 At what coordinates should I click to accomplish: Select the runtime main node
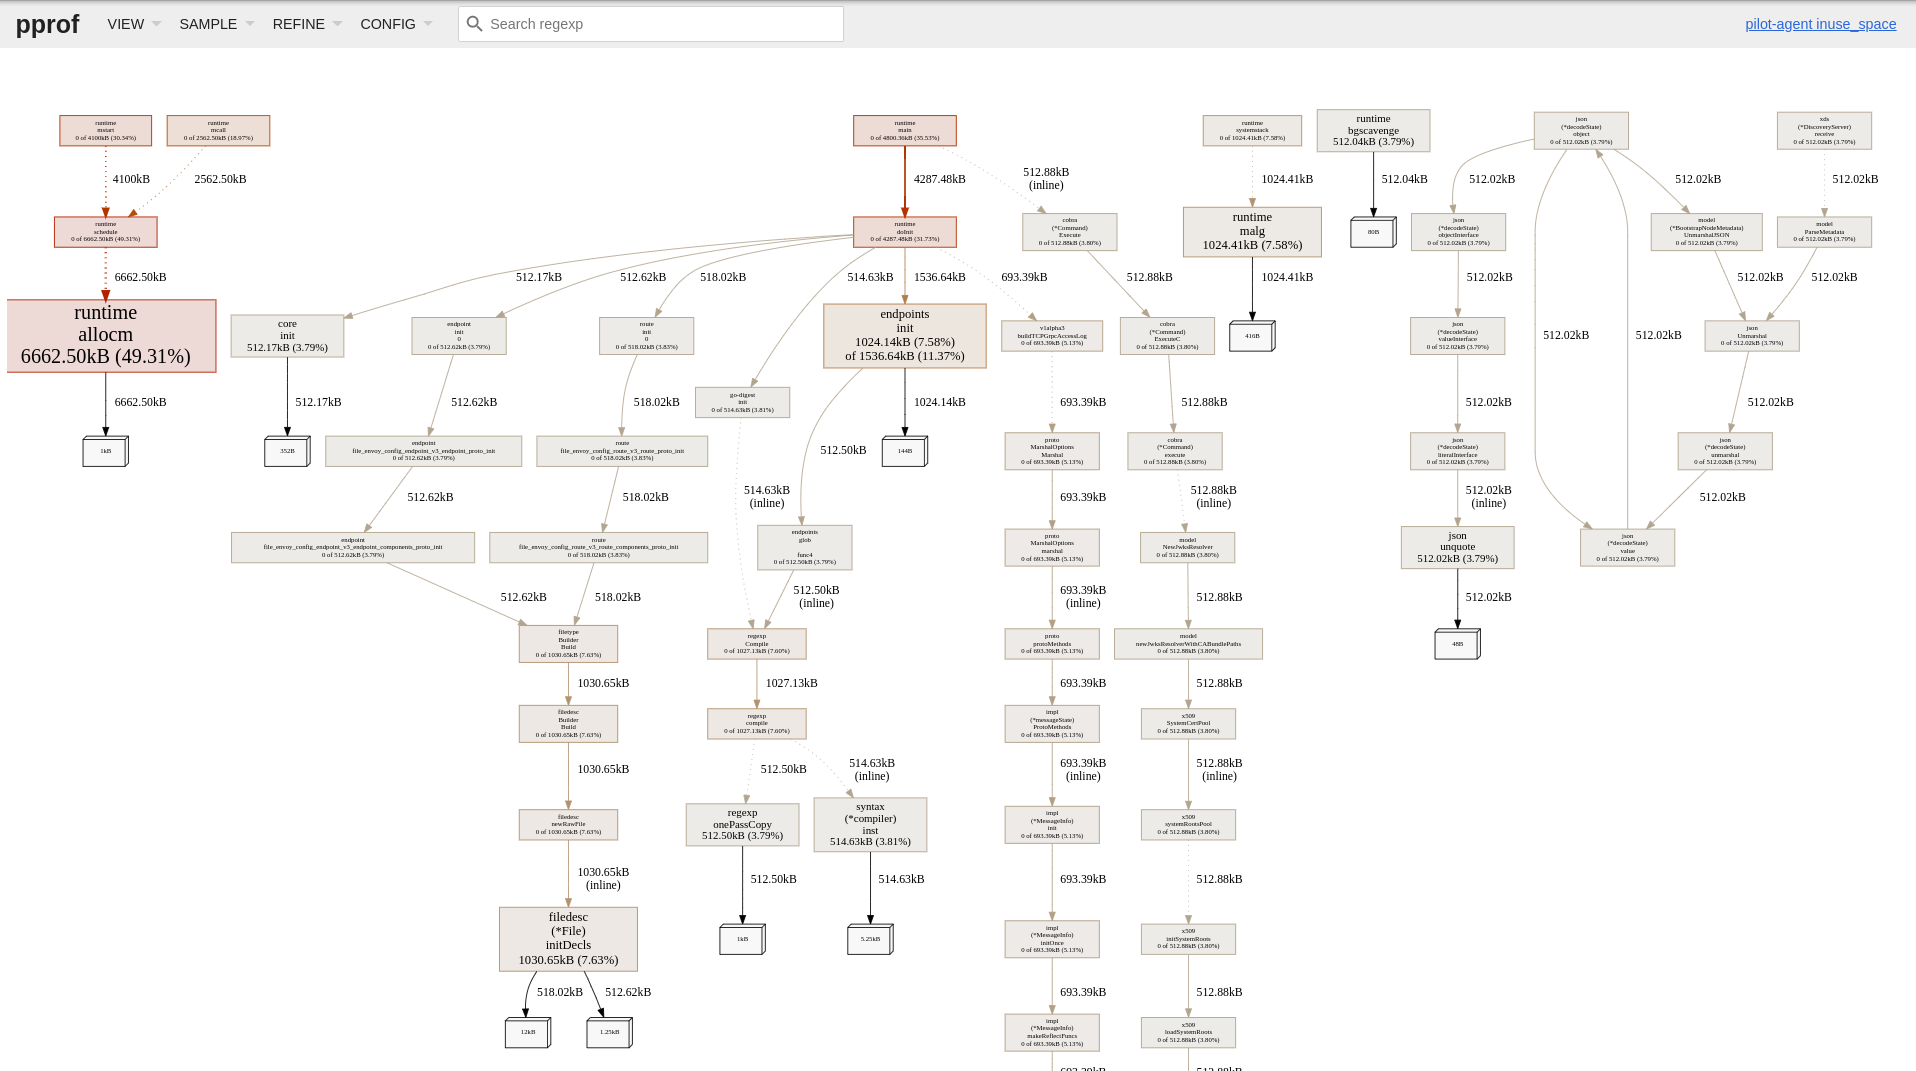click(x=904, y=130)
